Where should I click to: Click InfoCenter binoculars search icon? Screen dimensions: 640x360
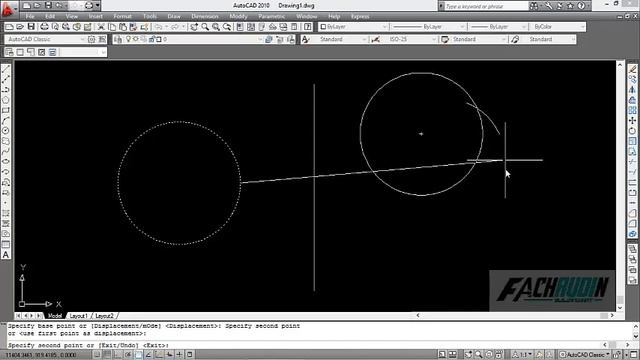click(x=534, y=6)
